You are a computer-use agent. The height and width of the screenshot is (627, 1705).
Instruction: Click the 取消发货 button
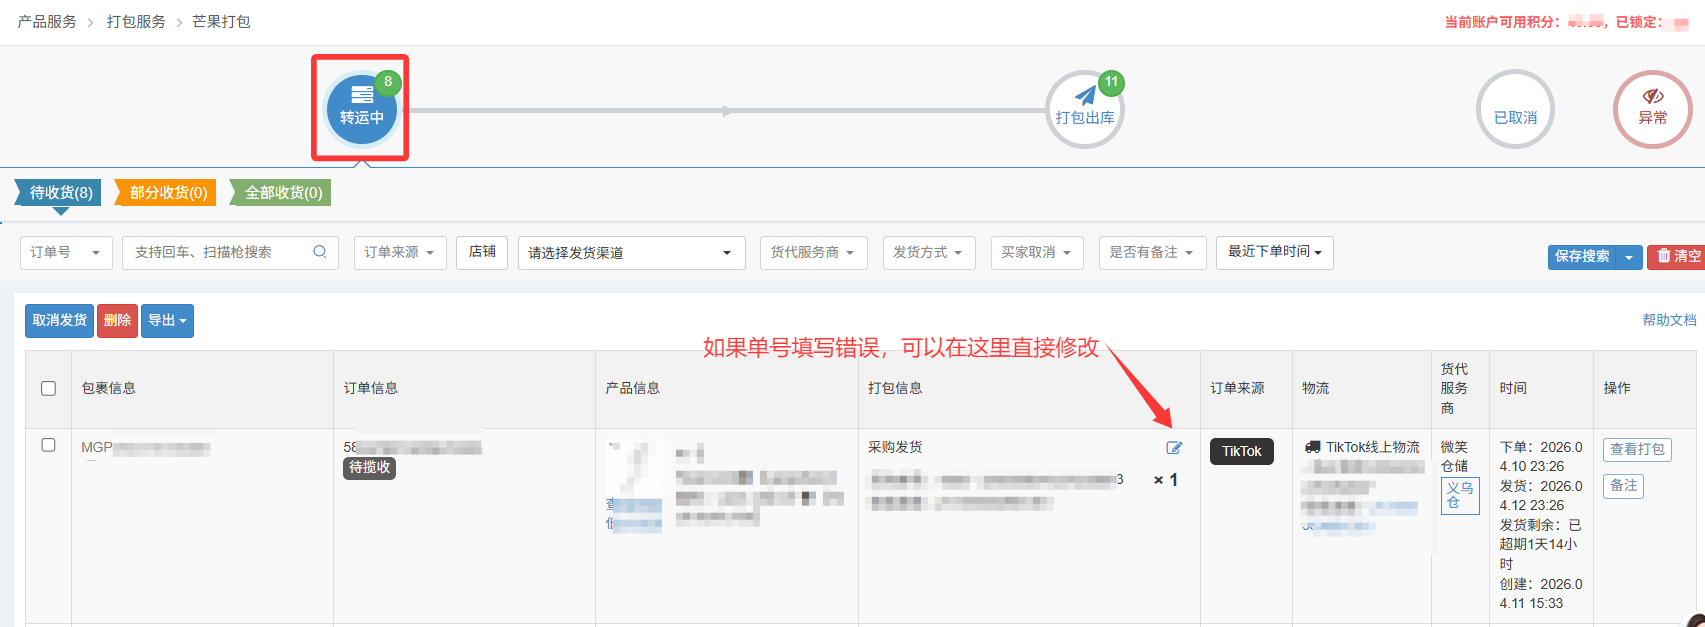point(59,320)
